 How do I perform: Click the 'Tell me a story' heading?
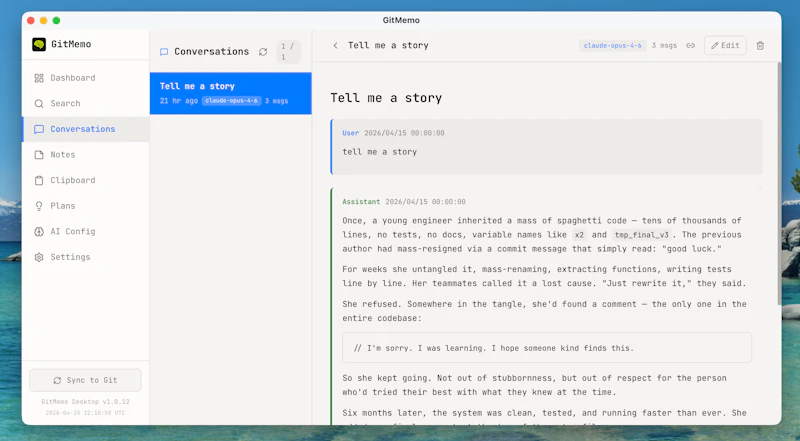click(386, 97)
